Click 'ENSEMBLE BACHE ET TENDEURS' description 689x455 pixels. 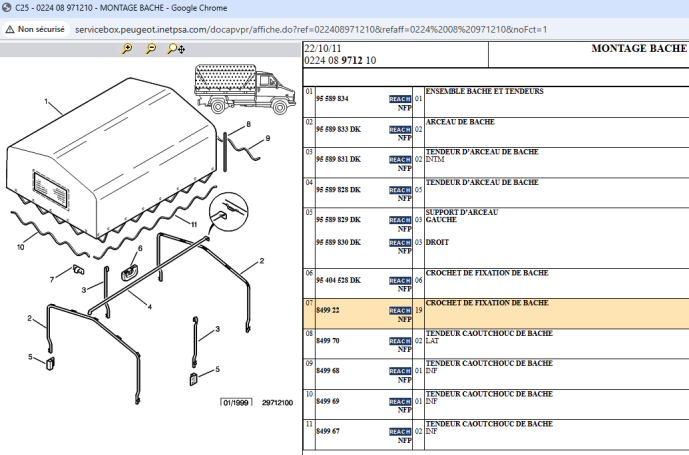pyautogui.click(x=484, y=92)
